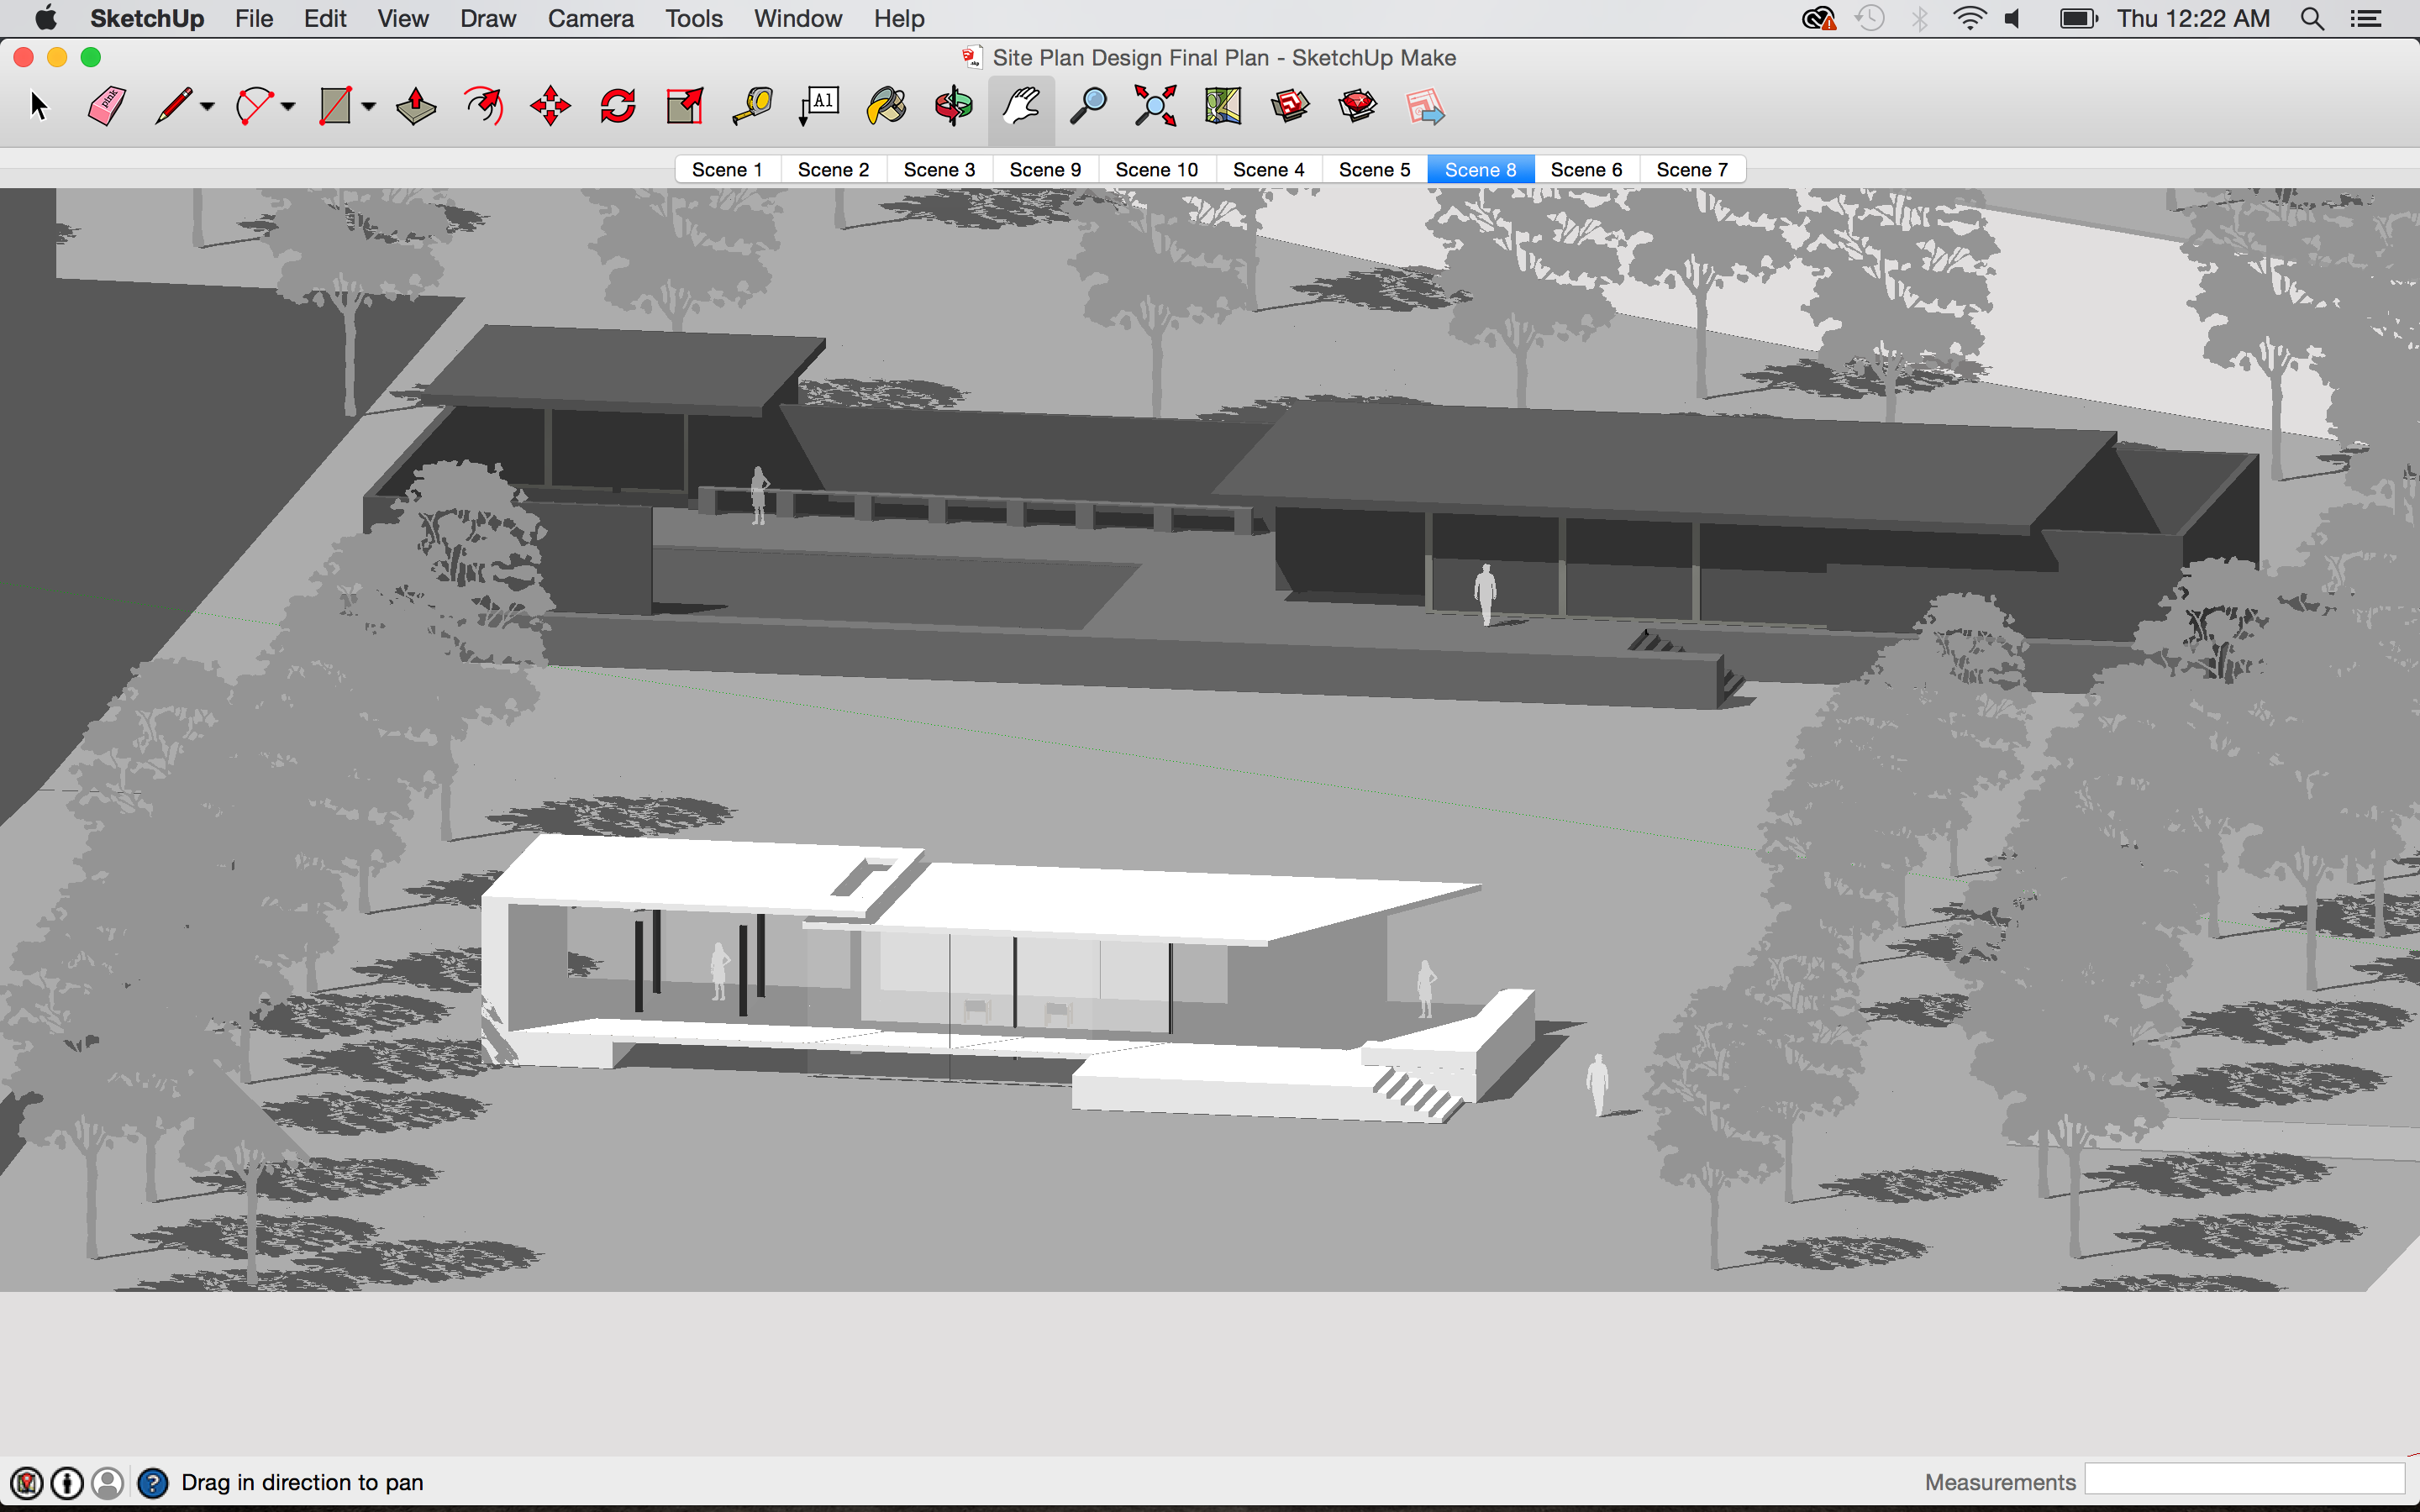
Task: Activate the Paint Bucket tool
Action: (886, 106)
